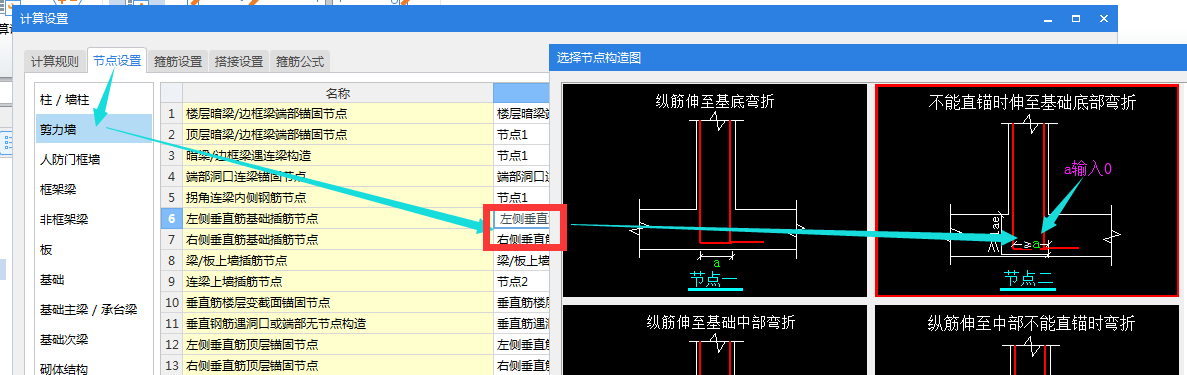Screen dimensions: 1187x375
Task: Open the 箍筋设置 tab
Action: (x=178, y=62)
